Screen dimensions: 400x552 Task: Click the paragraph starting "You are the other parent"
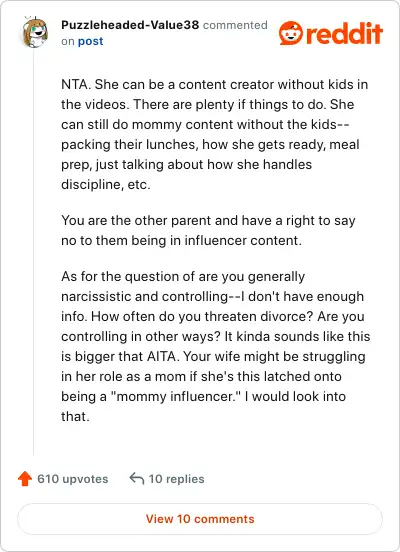click(208, 231)
